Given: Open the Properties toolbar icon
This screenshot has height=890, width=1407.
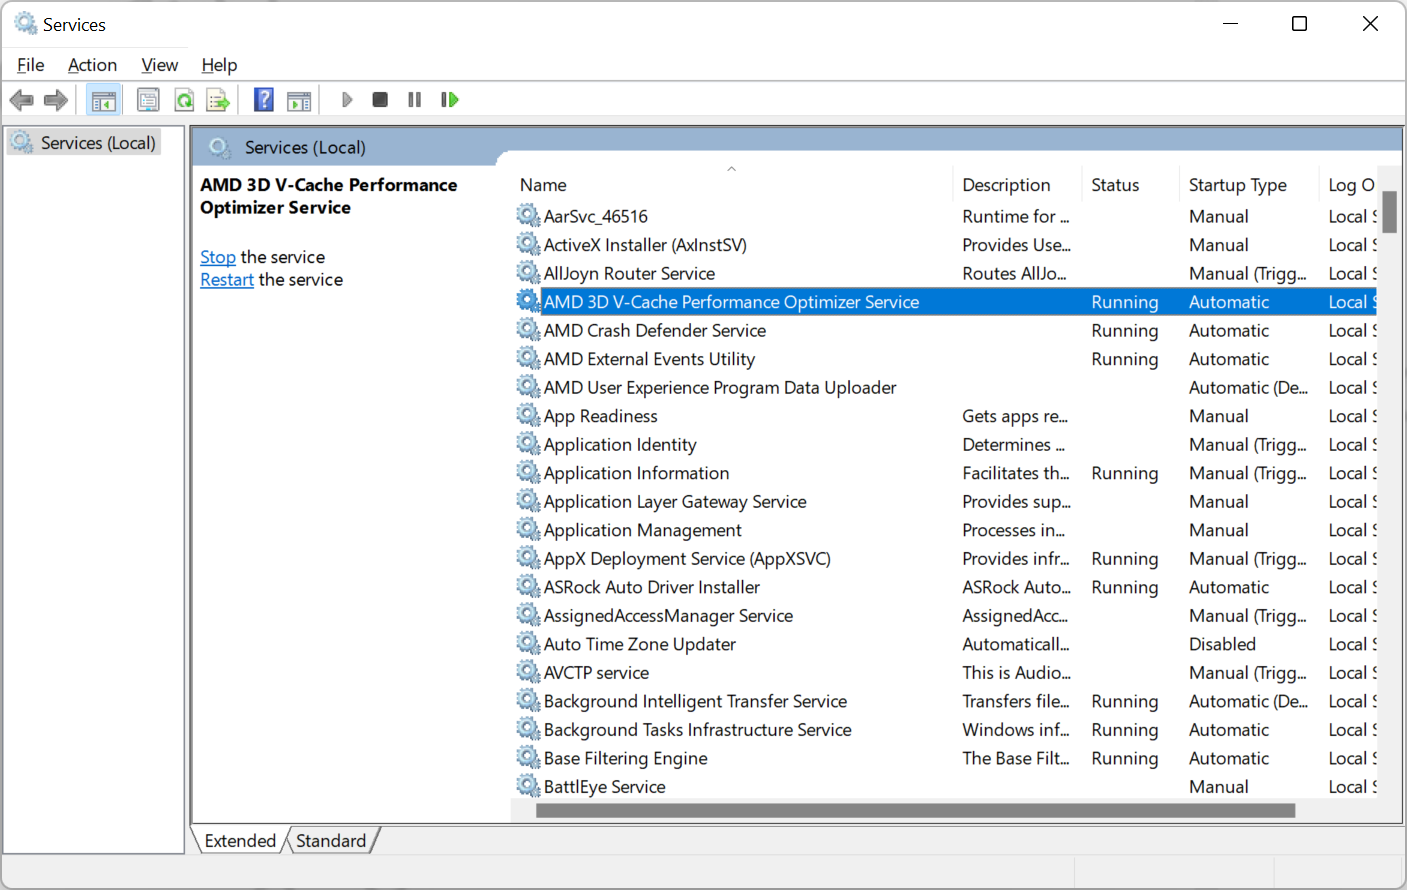Looking at the screenshot, I should click(148, 100).
